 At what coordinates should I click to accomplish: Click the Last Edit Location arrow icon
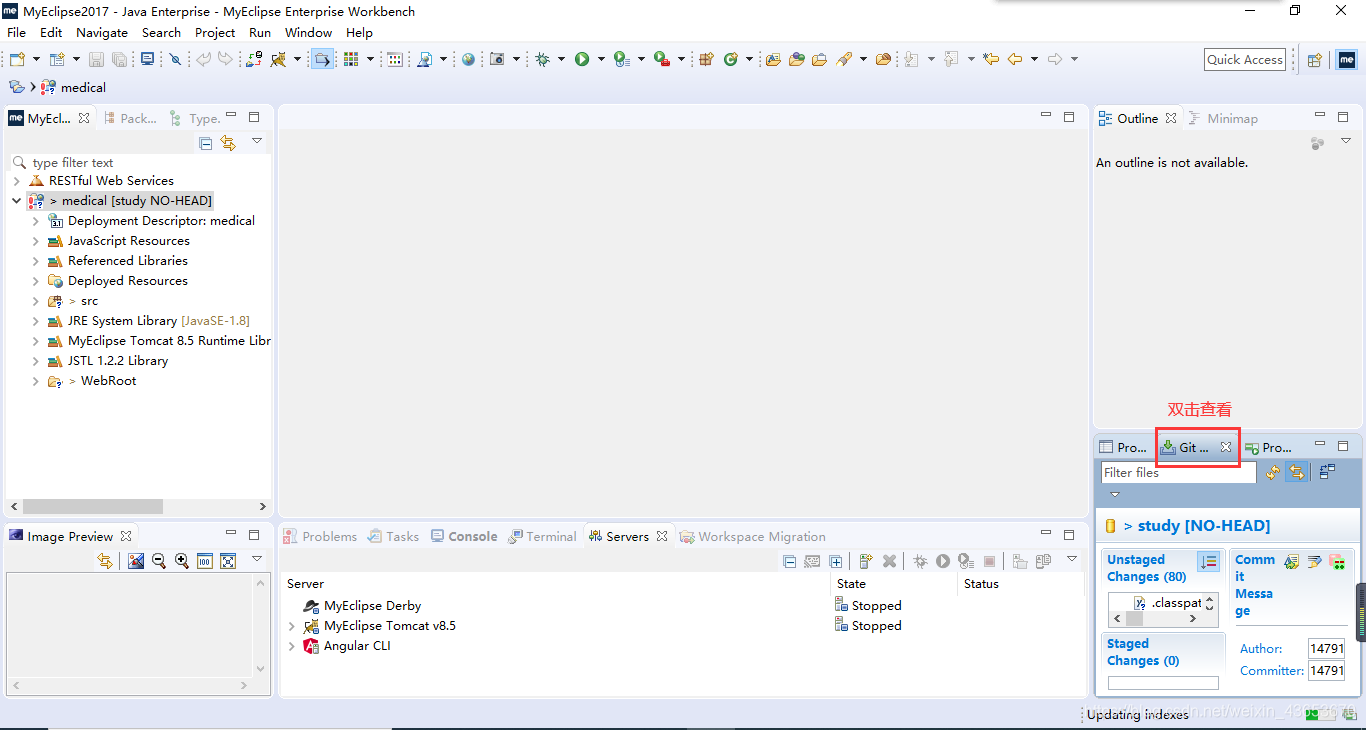tap(990, 59)
